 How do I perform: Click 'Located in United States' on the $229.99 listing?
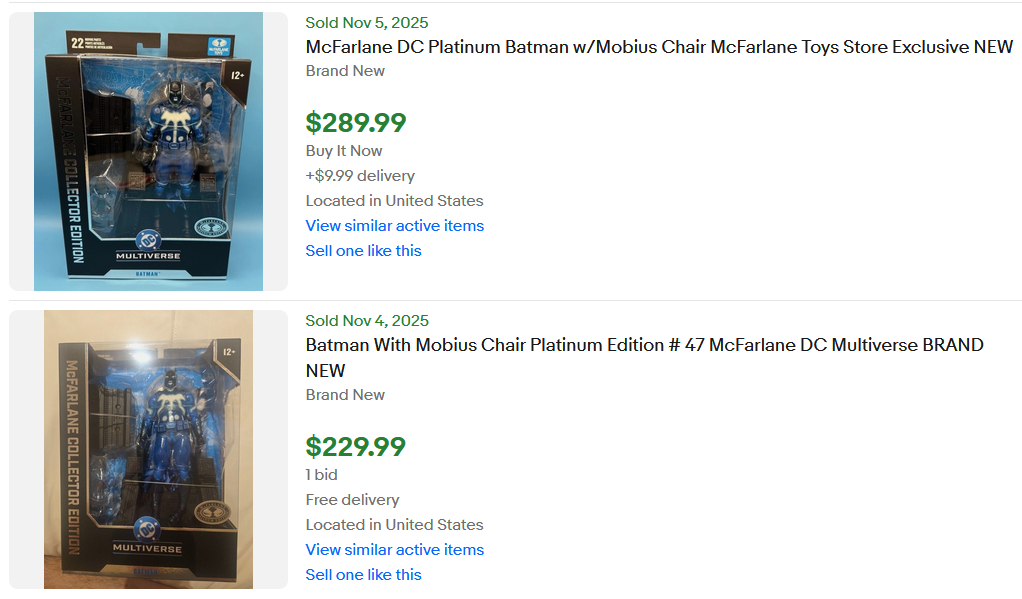[394, 525]
